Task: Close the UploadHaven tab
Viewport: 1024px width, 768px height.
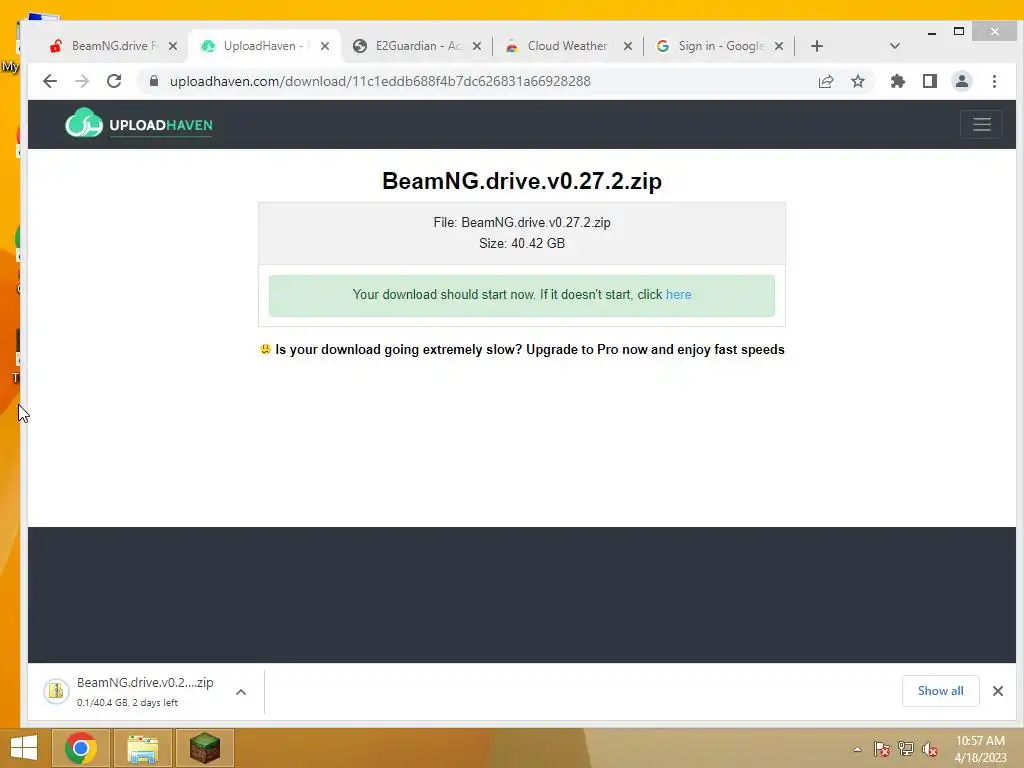Action: point(325,46)
